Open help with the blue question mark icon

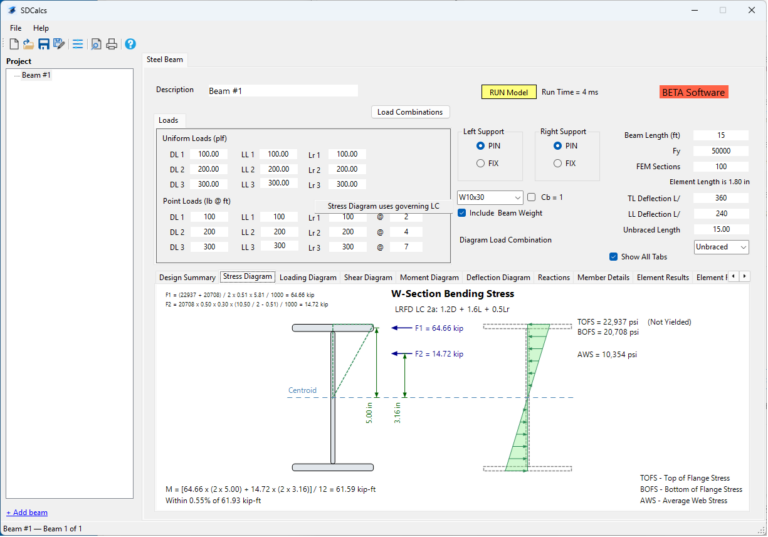130,44
